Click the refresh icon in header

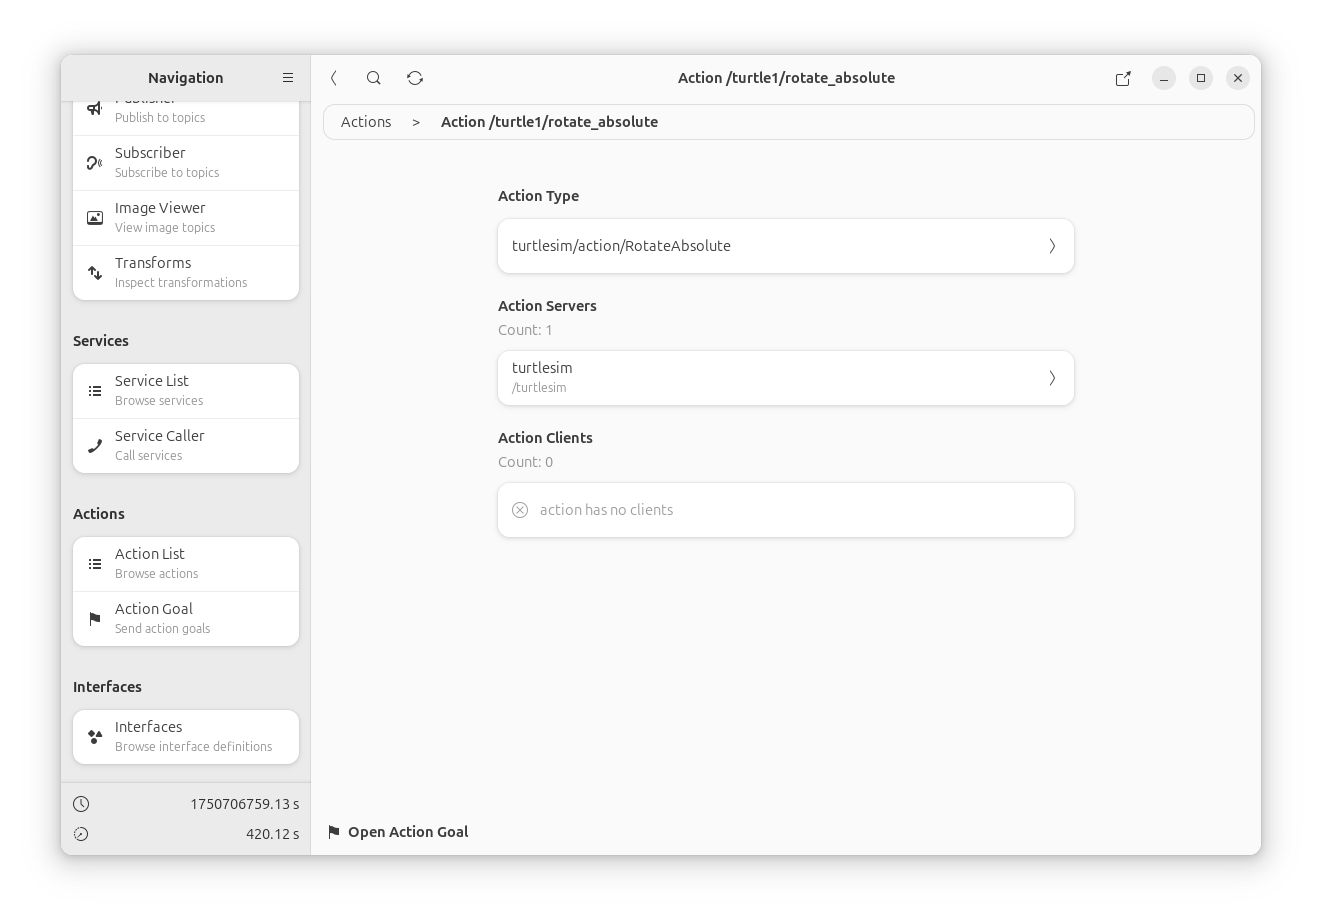415,78
